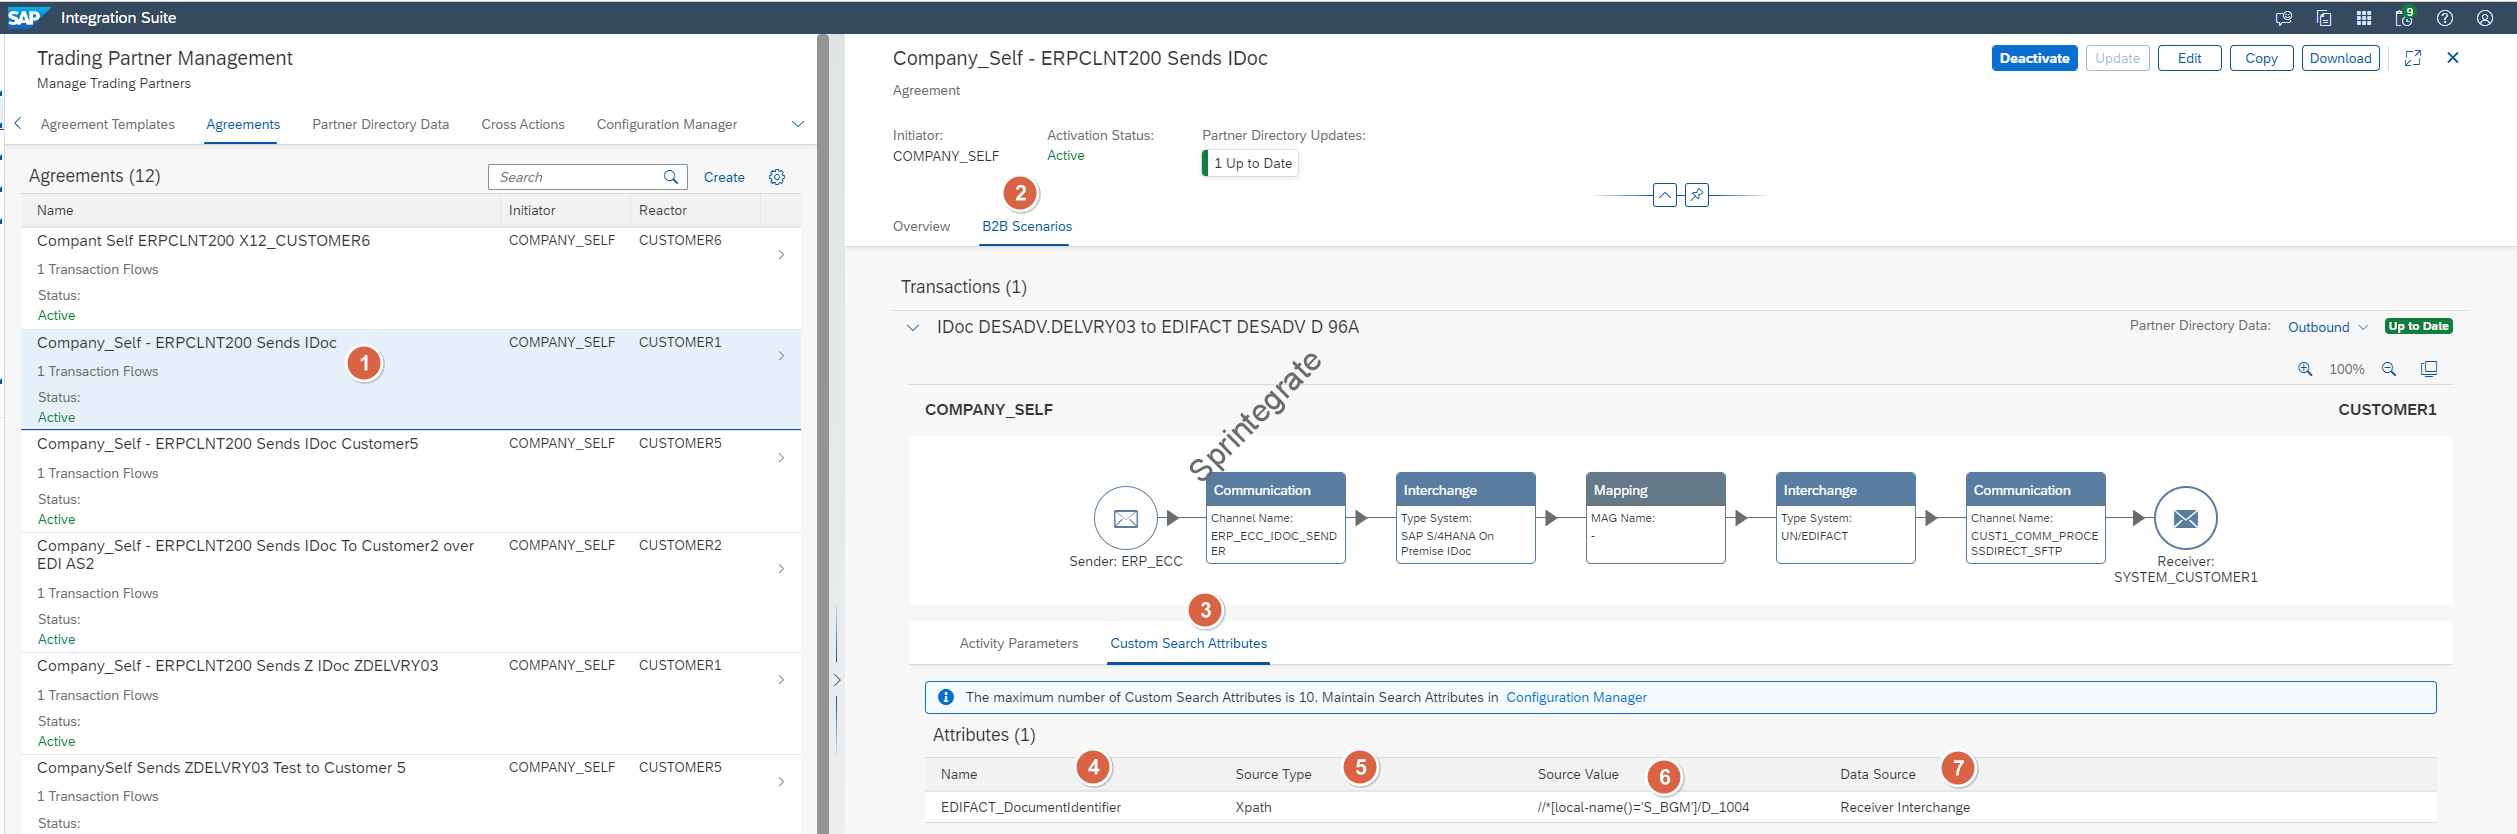Pin the agreement header
This screenshot has height=834, width=2517.
point(1697,195)
